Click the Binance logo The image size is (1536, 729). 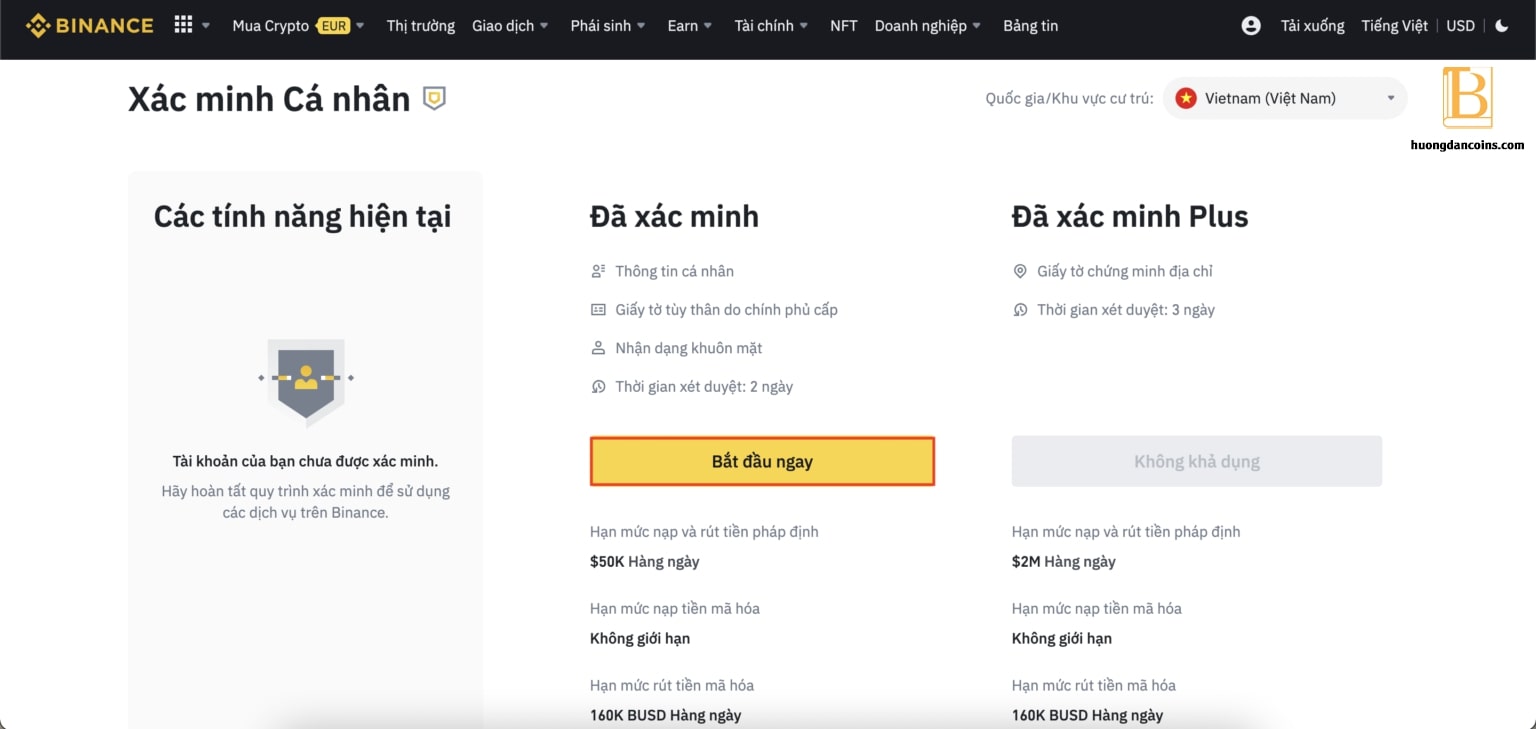pos(90,25)
